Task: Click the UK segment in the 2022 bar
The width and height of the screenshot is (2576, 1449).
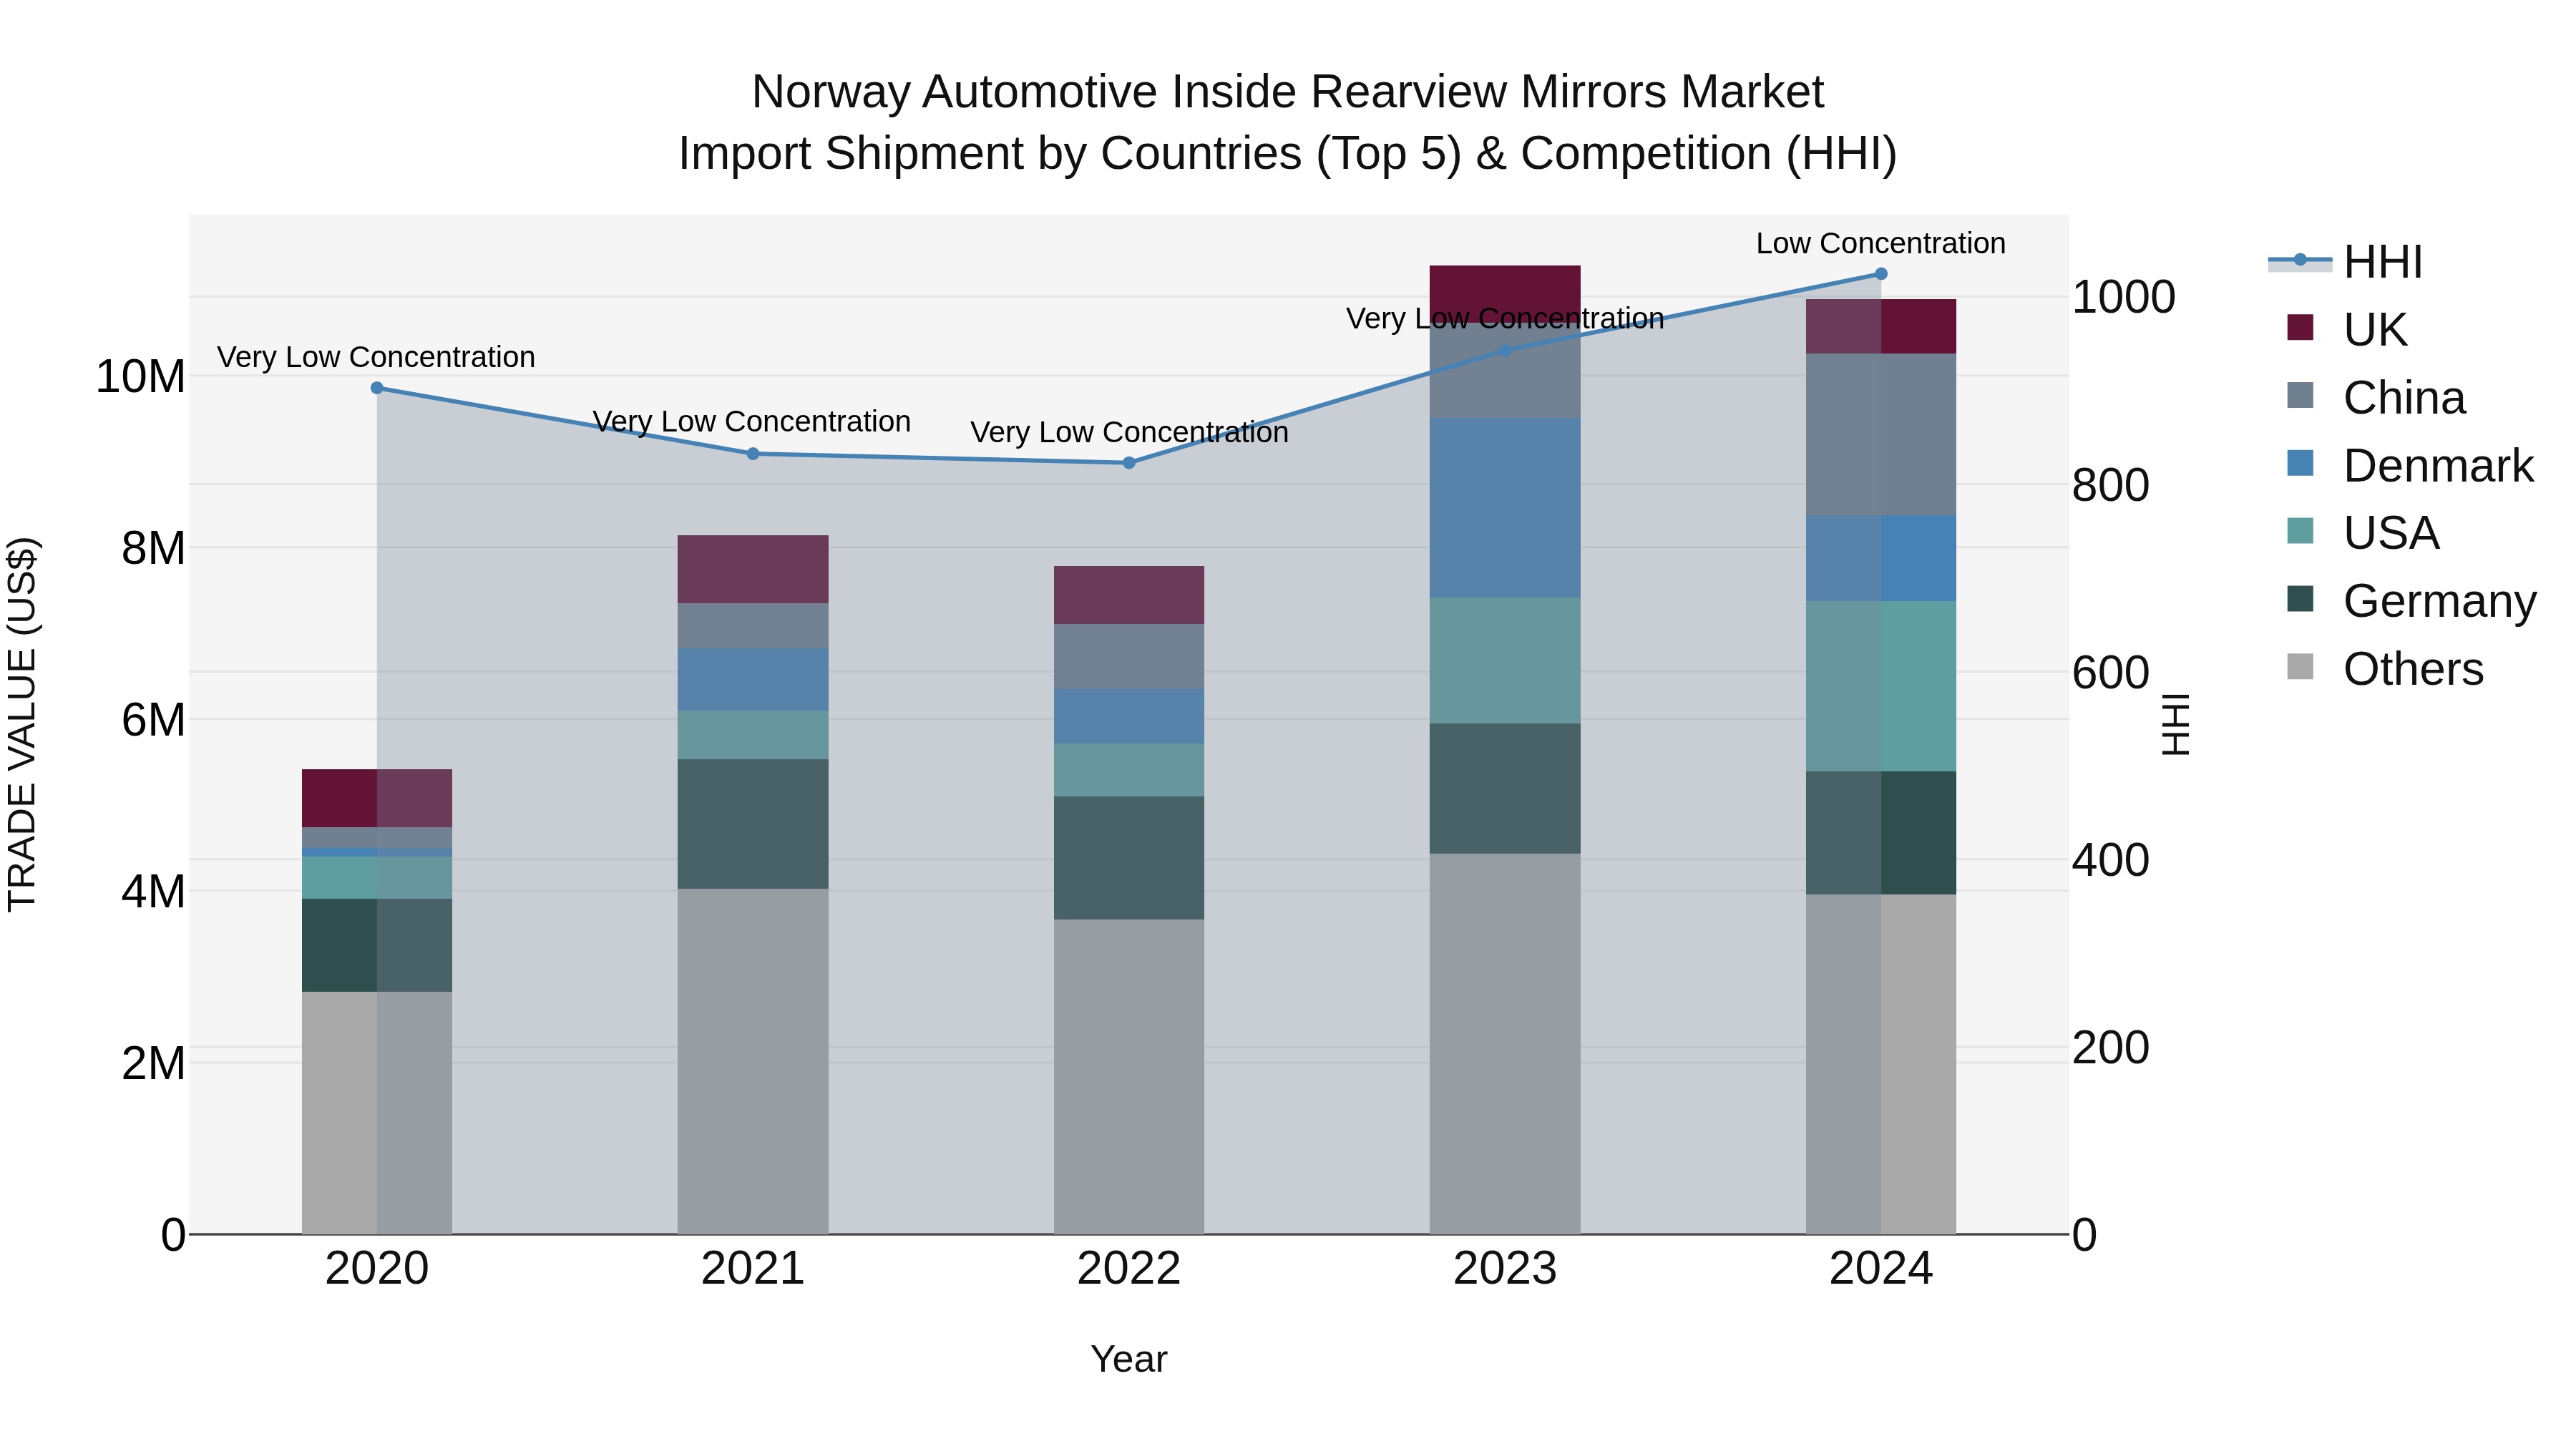Action: [x=1129, y=595]
